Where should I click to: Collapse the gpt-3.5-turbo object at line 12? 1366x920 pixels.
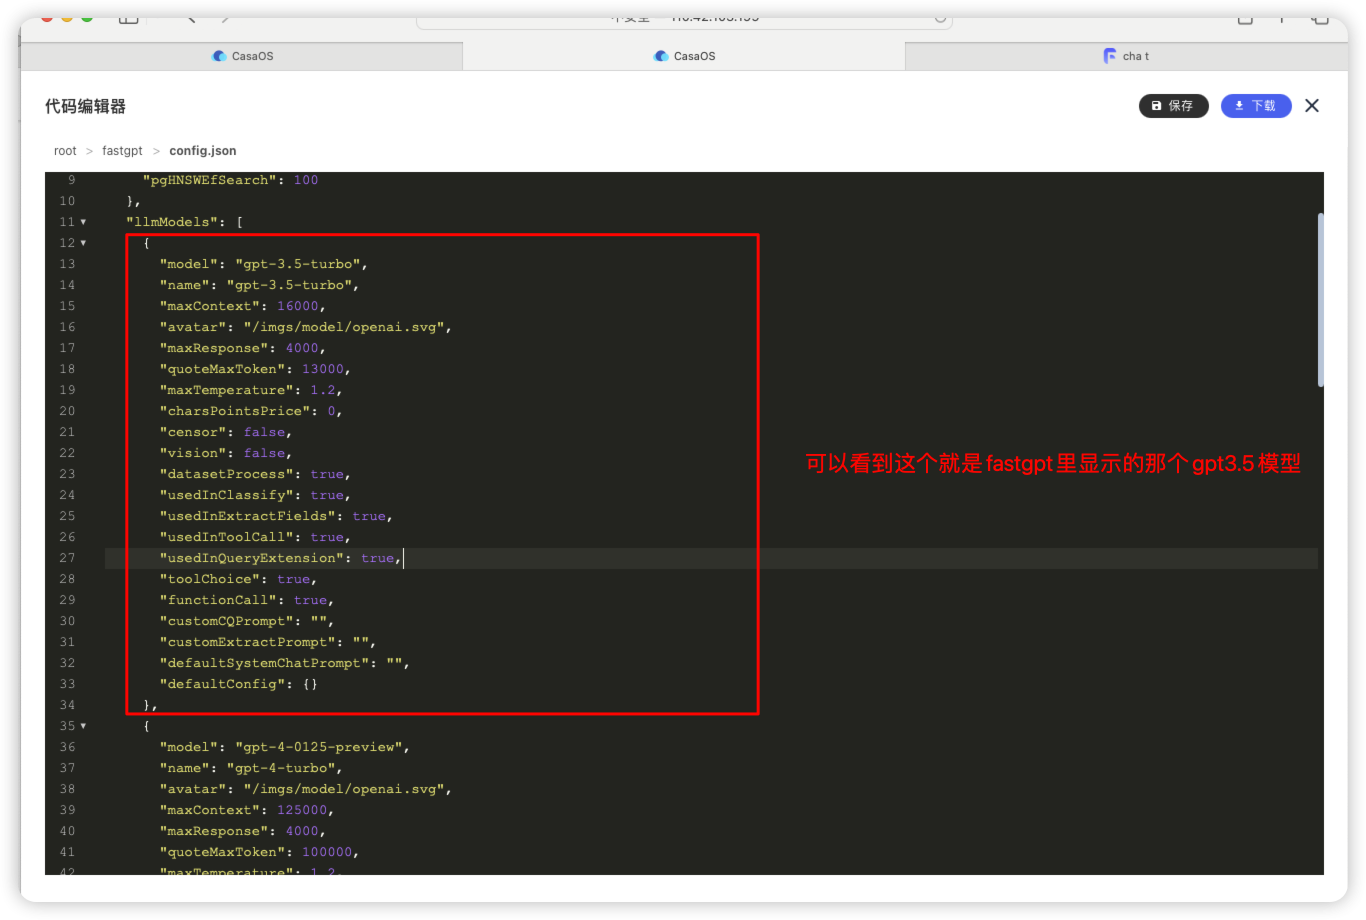click(x=82, y=242)
